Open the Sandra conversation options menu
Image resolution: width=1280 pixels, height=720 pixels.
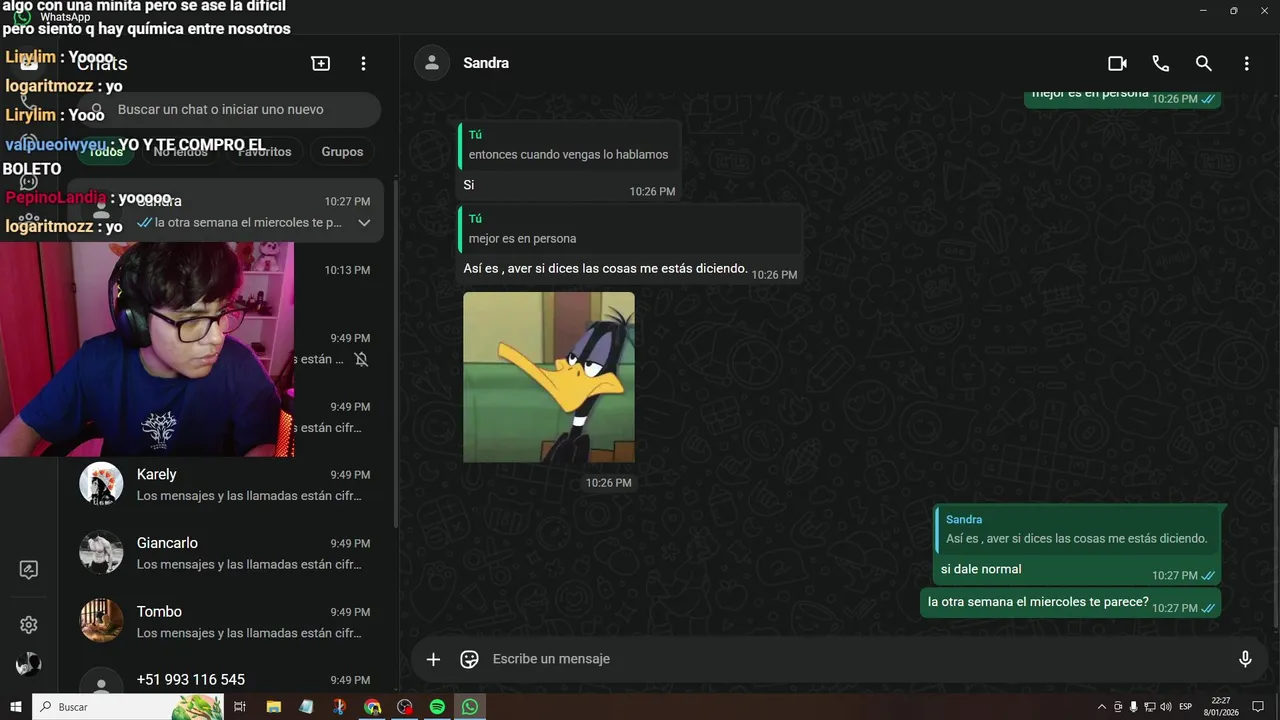point(1247,63)
